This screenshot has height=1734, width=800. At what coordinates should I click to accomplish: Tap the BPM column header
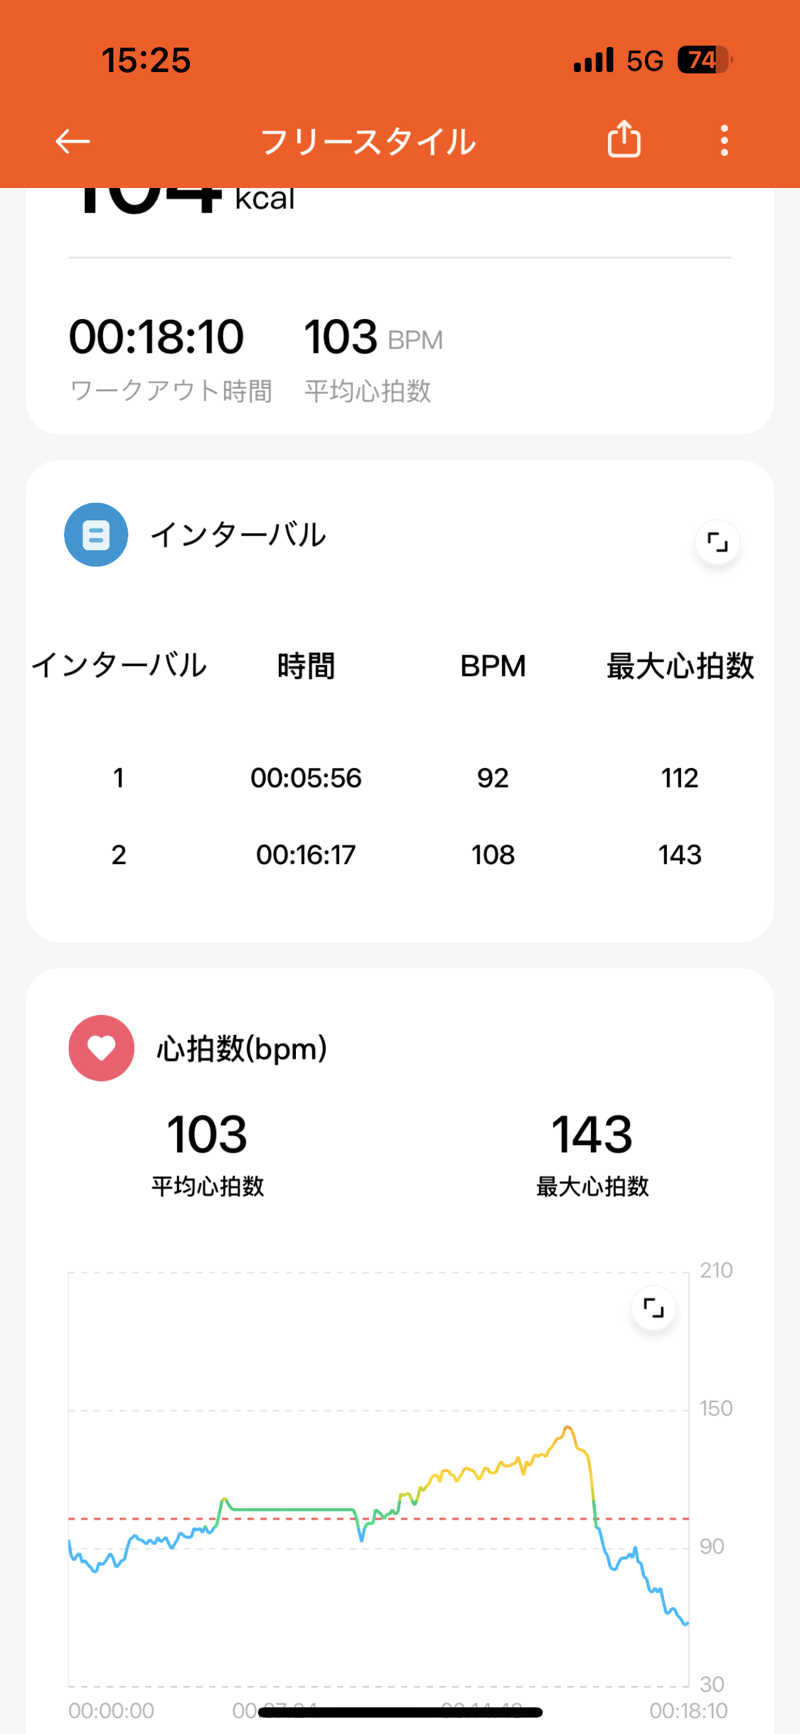pyautogui.click(x=493, y=666)
